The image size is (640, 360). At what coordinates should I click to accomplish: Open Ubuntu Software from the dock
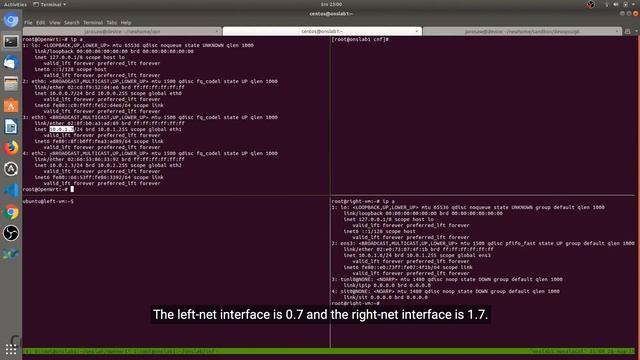tap(11, 105)
